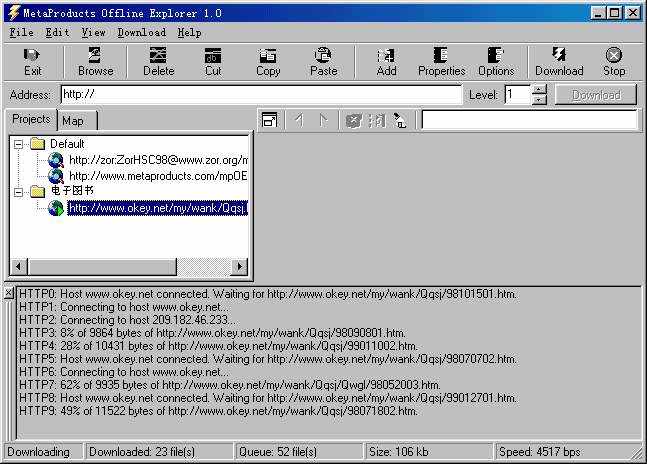Click the lightning app icon in title bar
647x464 pixels.
point(14,13)
